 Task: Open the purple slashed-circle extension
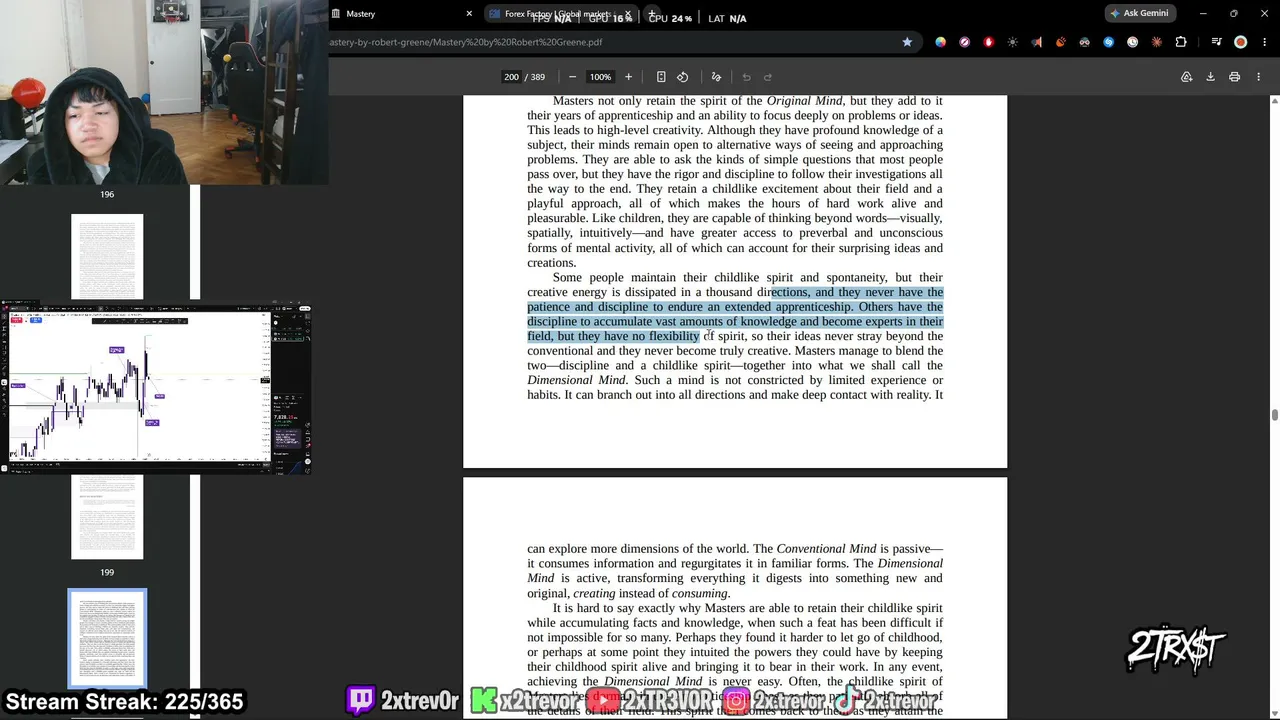coord(964,42)
